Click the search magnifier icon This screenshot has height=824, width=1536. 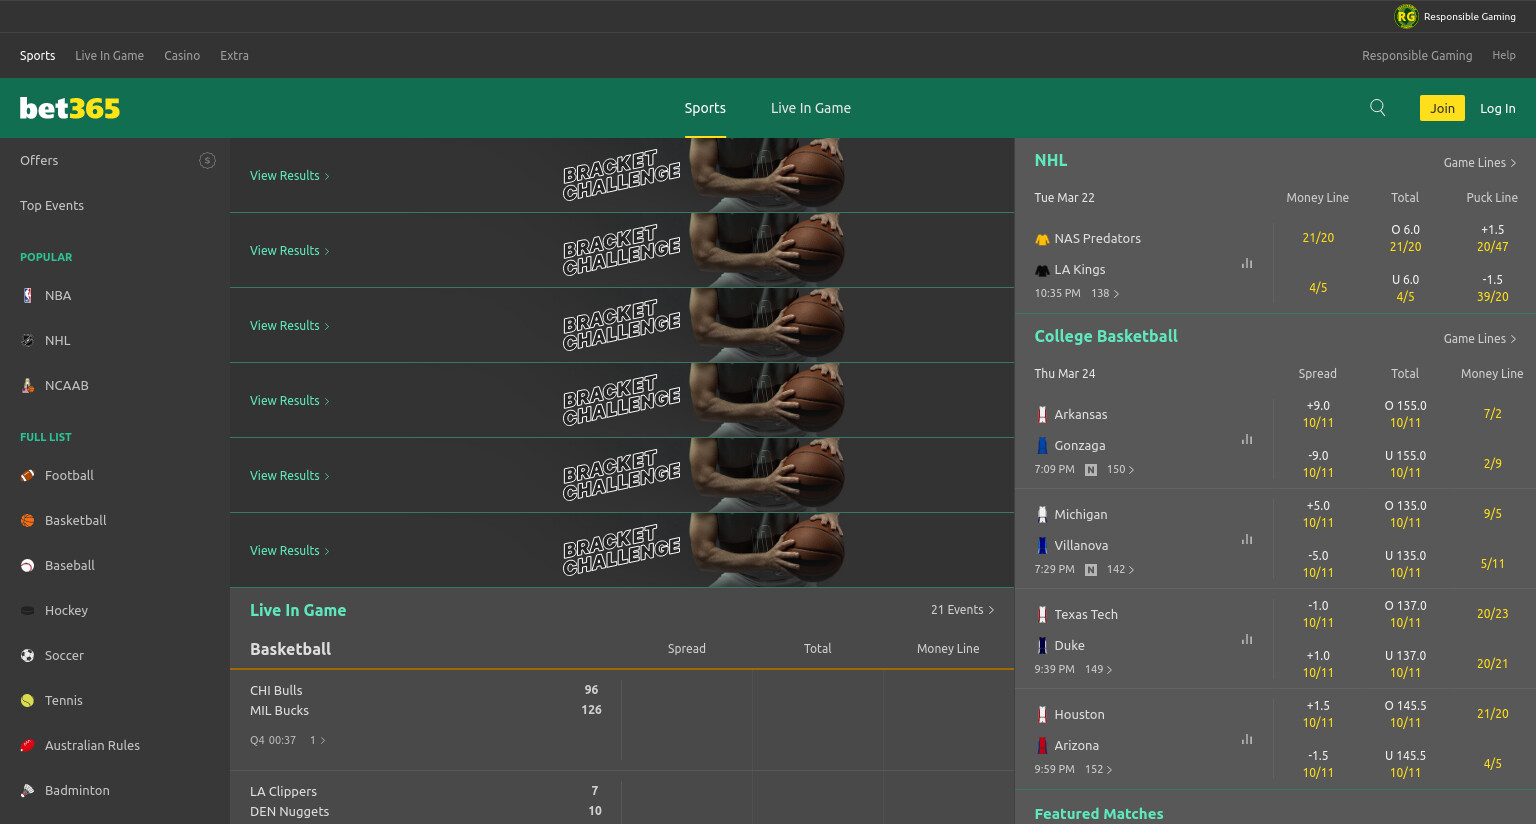[1377, 108]
